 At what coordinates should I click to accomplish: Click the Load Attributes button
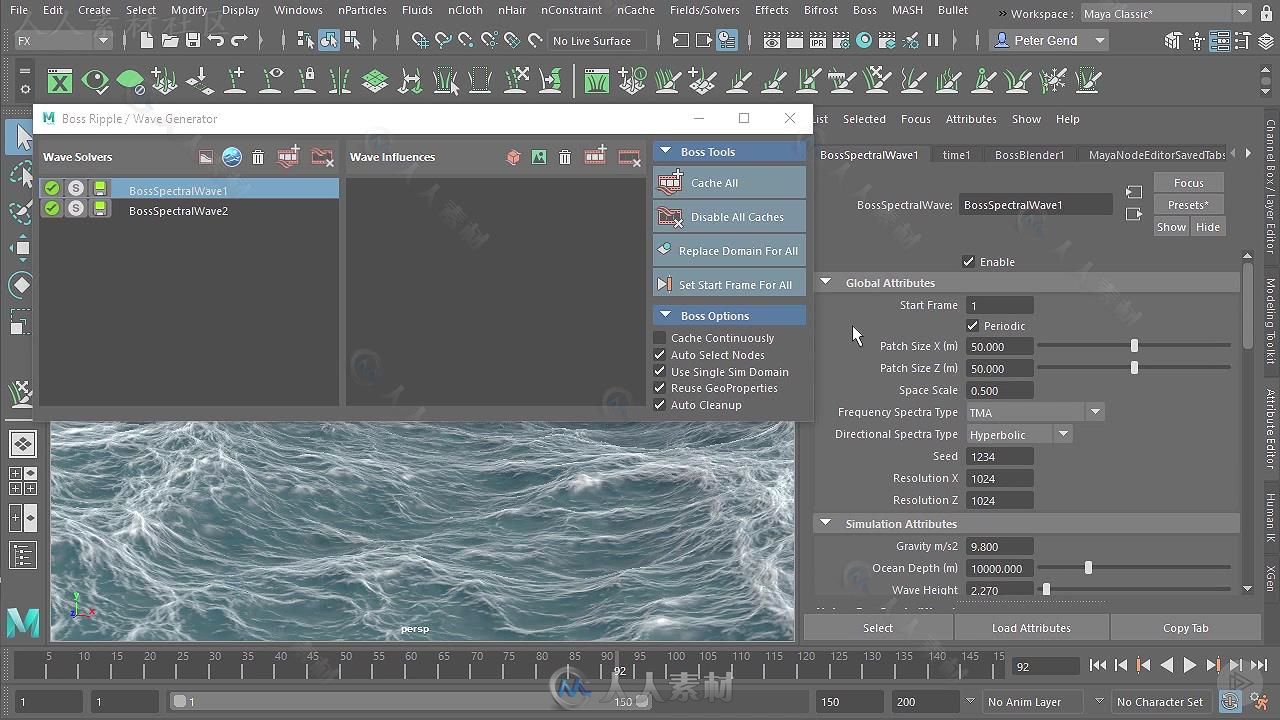[x=1031, y=628]
